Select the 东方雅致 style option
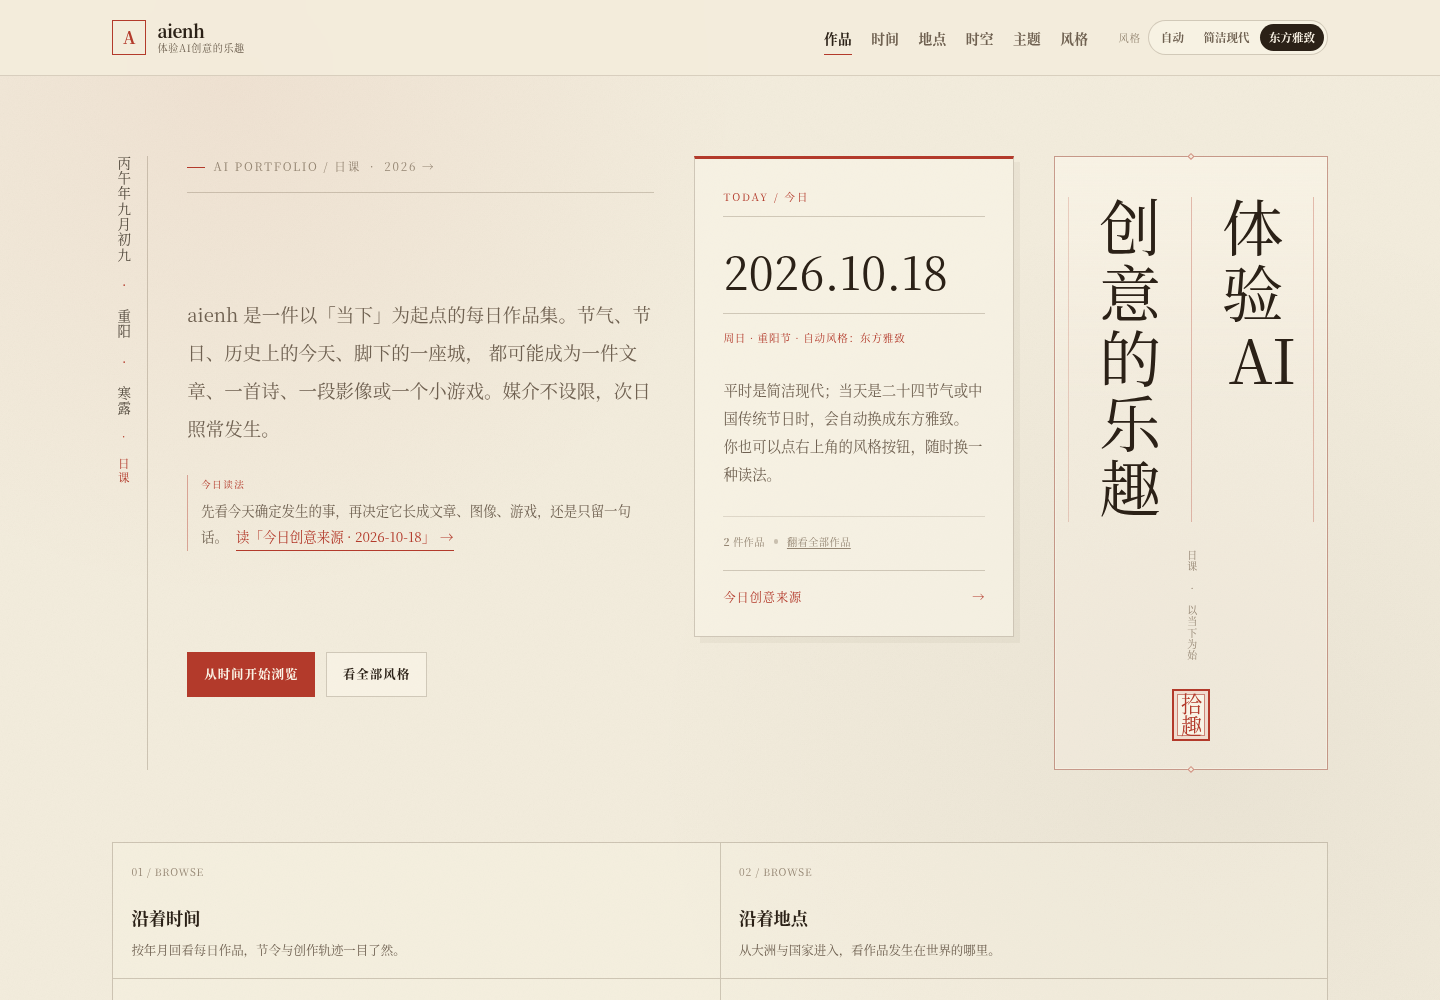Image resolution: width=1440 pixels, height=1000 pixels. (x=1292, y=38)
